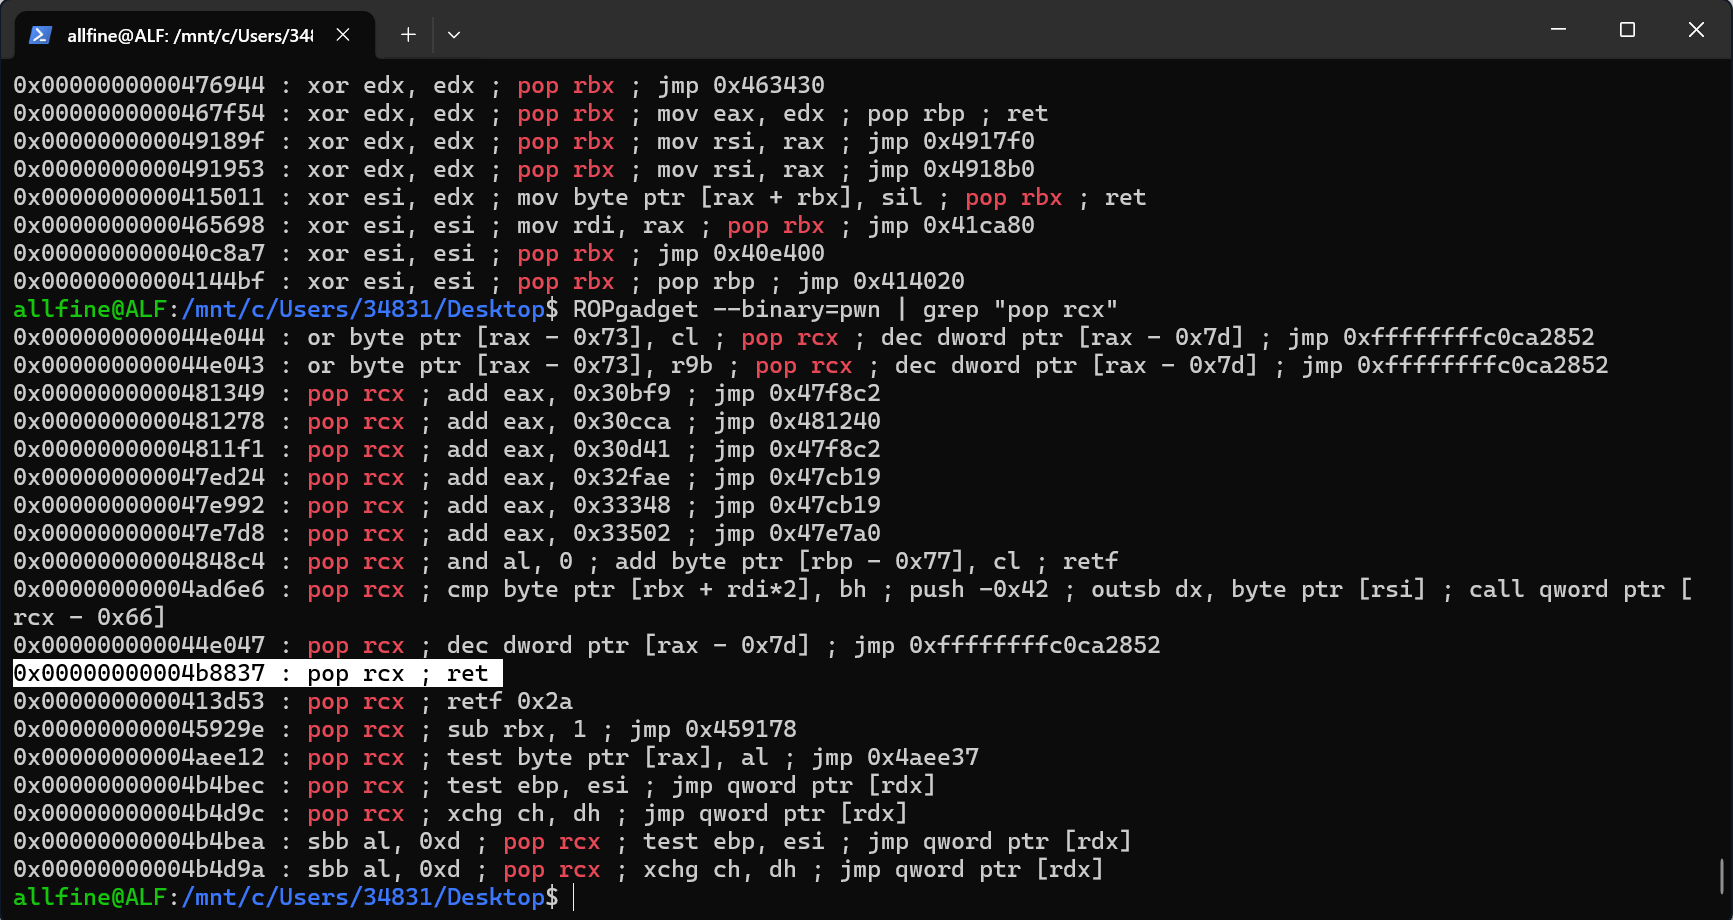Close the allfine@ALF terminal tab
Image resolution: width=1733 pixels, height=920 pixels.
click(x=343, y=35)
